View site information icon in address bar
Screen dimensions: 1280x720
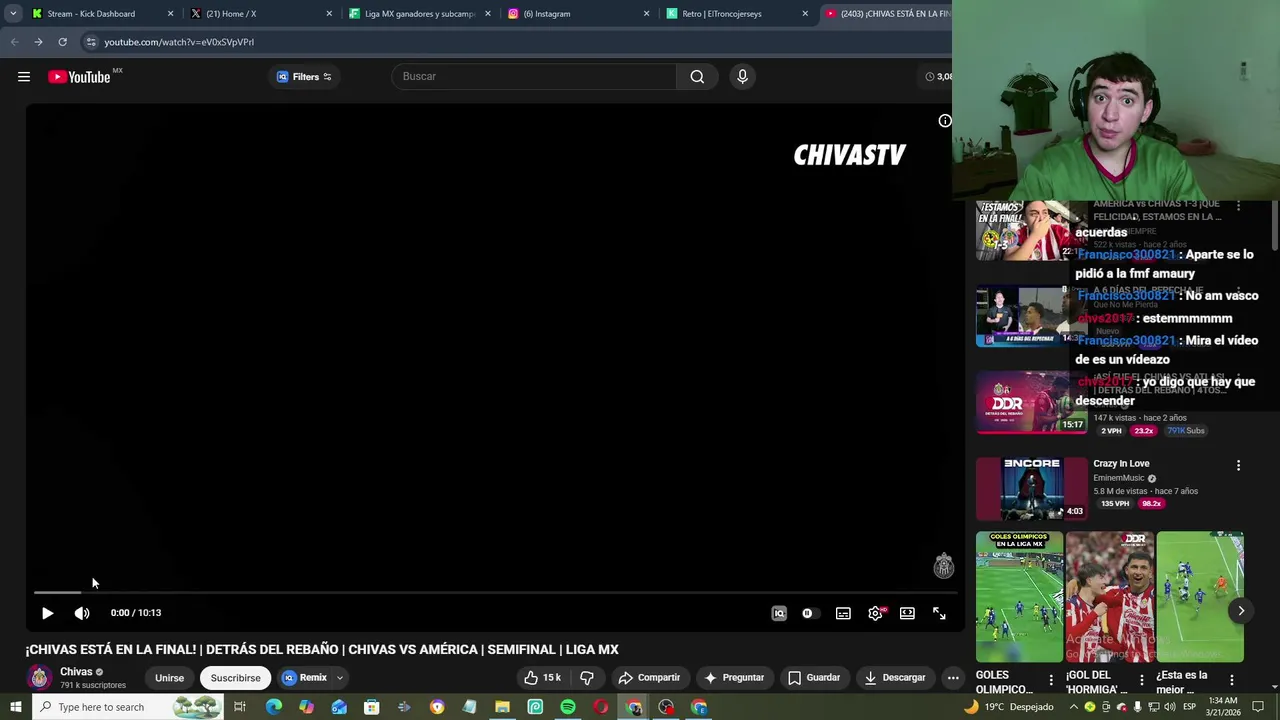[90, 42]
